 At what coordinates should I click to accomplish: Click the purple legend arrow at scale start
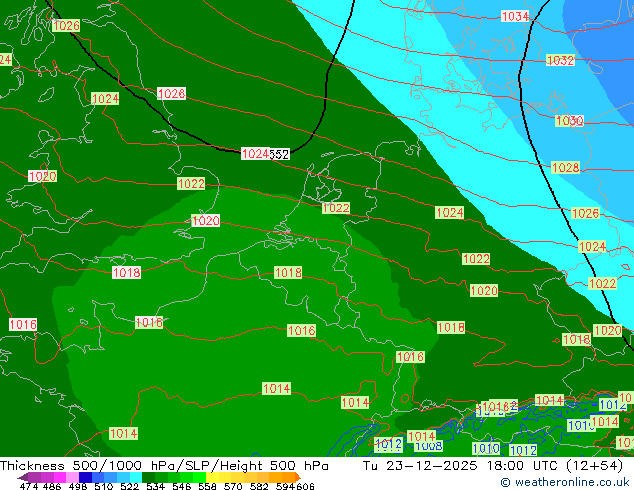pos(22,477)
